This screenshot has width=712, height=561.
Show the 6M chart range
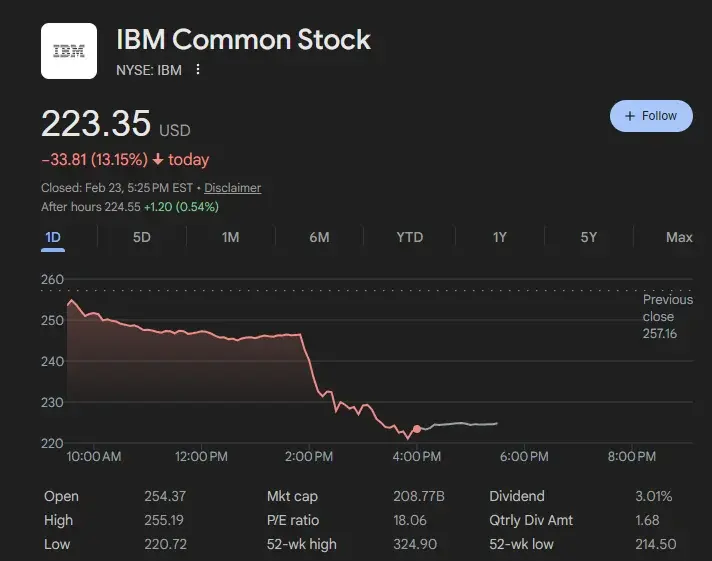coord(320,237)
